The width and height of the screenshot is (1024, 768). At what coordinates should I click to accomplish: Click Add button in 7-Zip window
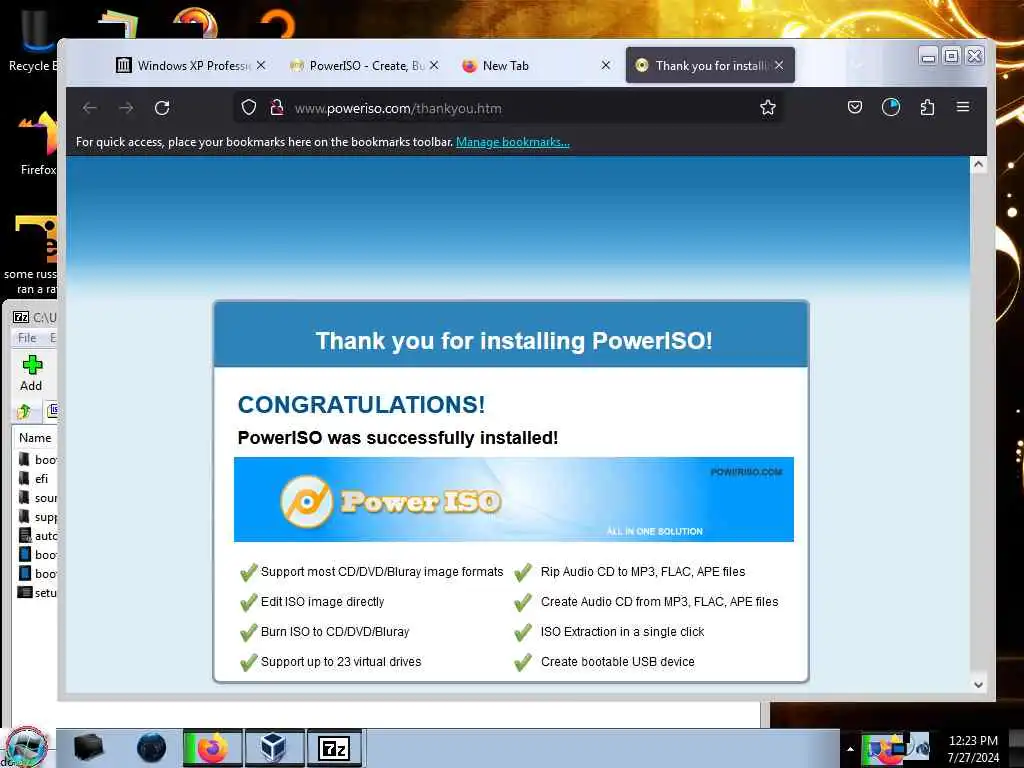pos(31,374)
